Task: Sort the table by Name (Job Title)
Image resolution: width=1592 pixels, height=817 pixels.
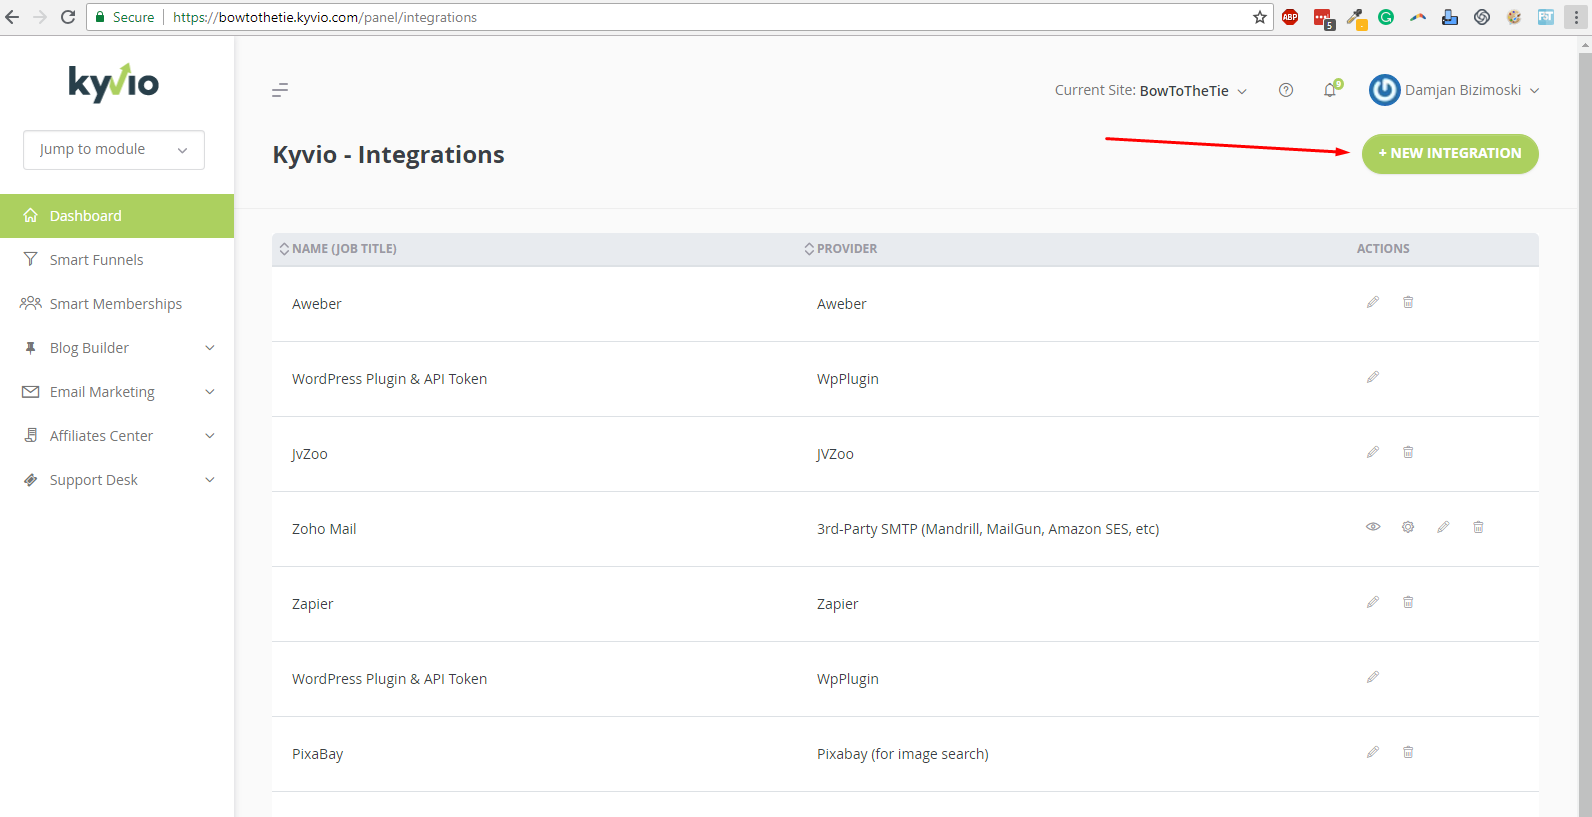Action: coord(338,249)
